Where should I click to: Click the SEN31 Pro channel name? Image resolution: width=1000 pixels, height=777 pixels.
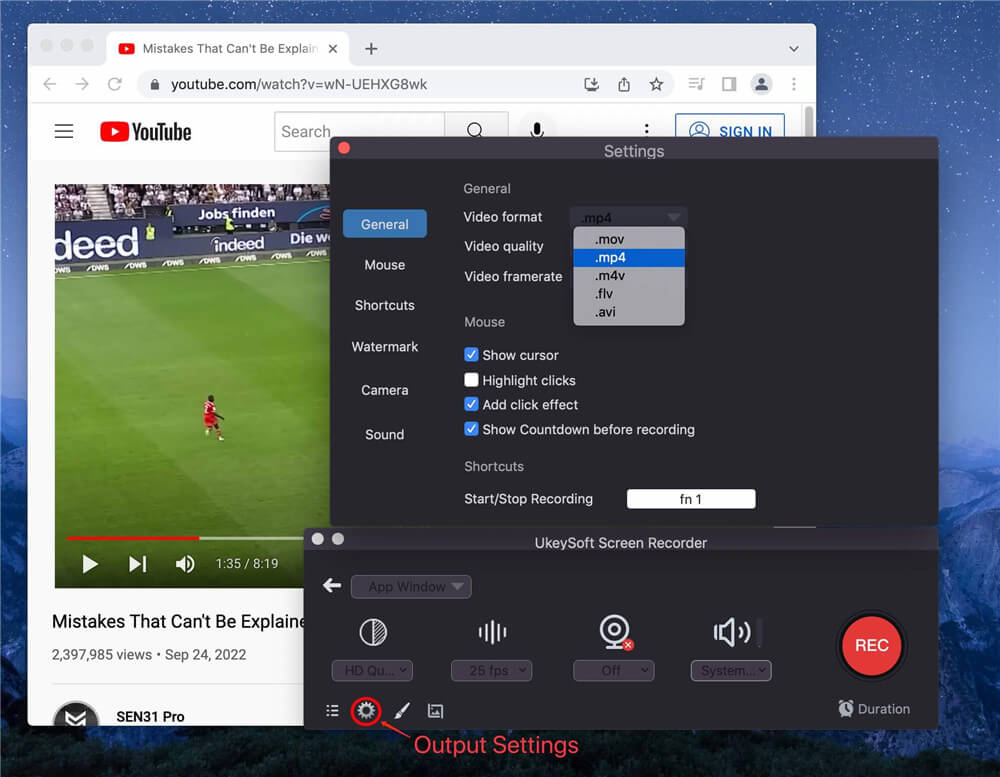pos(151,716)
